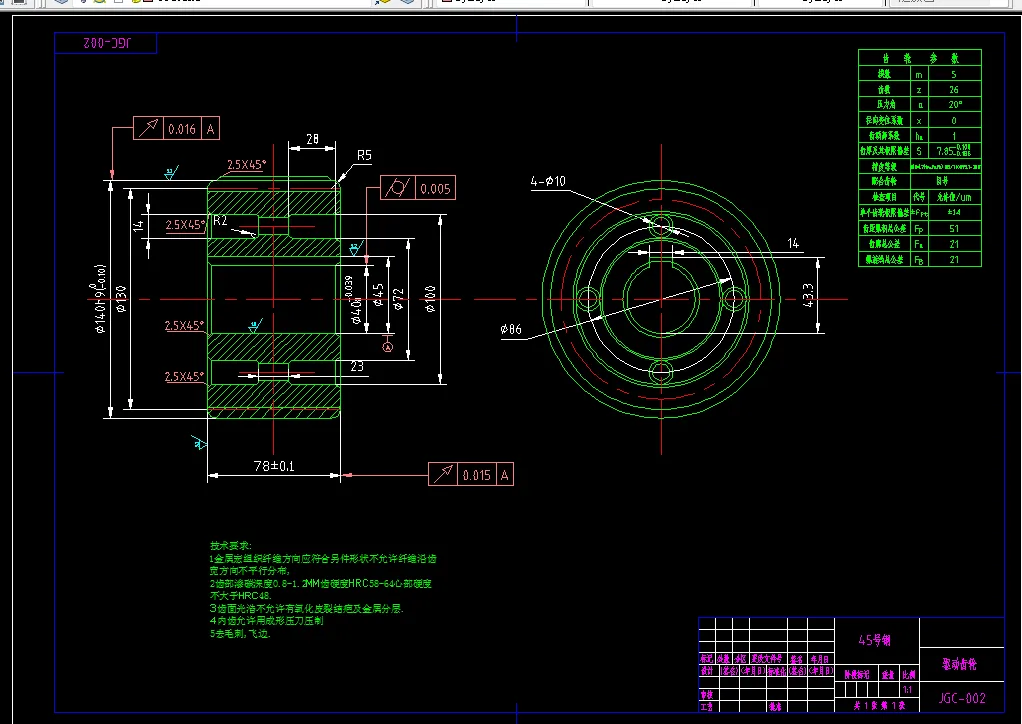This screenshot has width=1022, height=724.
Task: Select the 标准化 cell in the title block
Action: tap(776, 671)
